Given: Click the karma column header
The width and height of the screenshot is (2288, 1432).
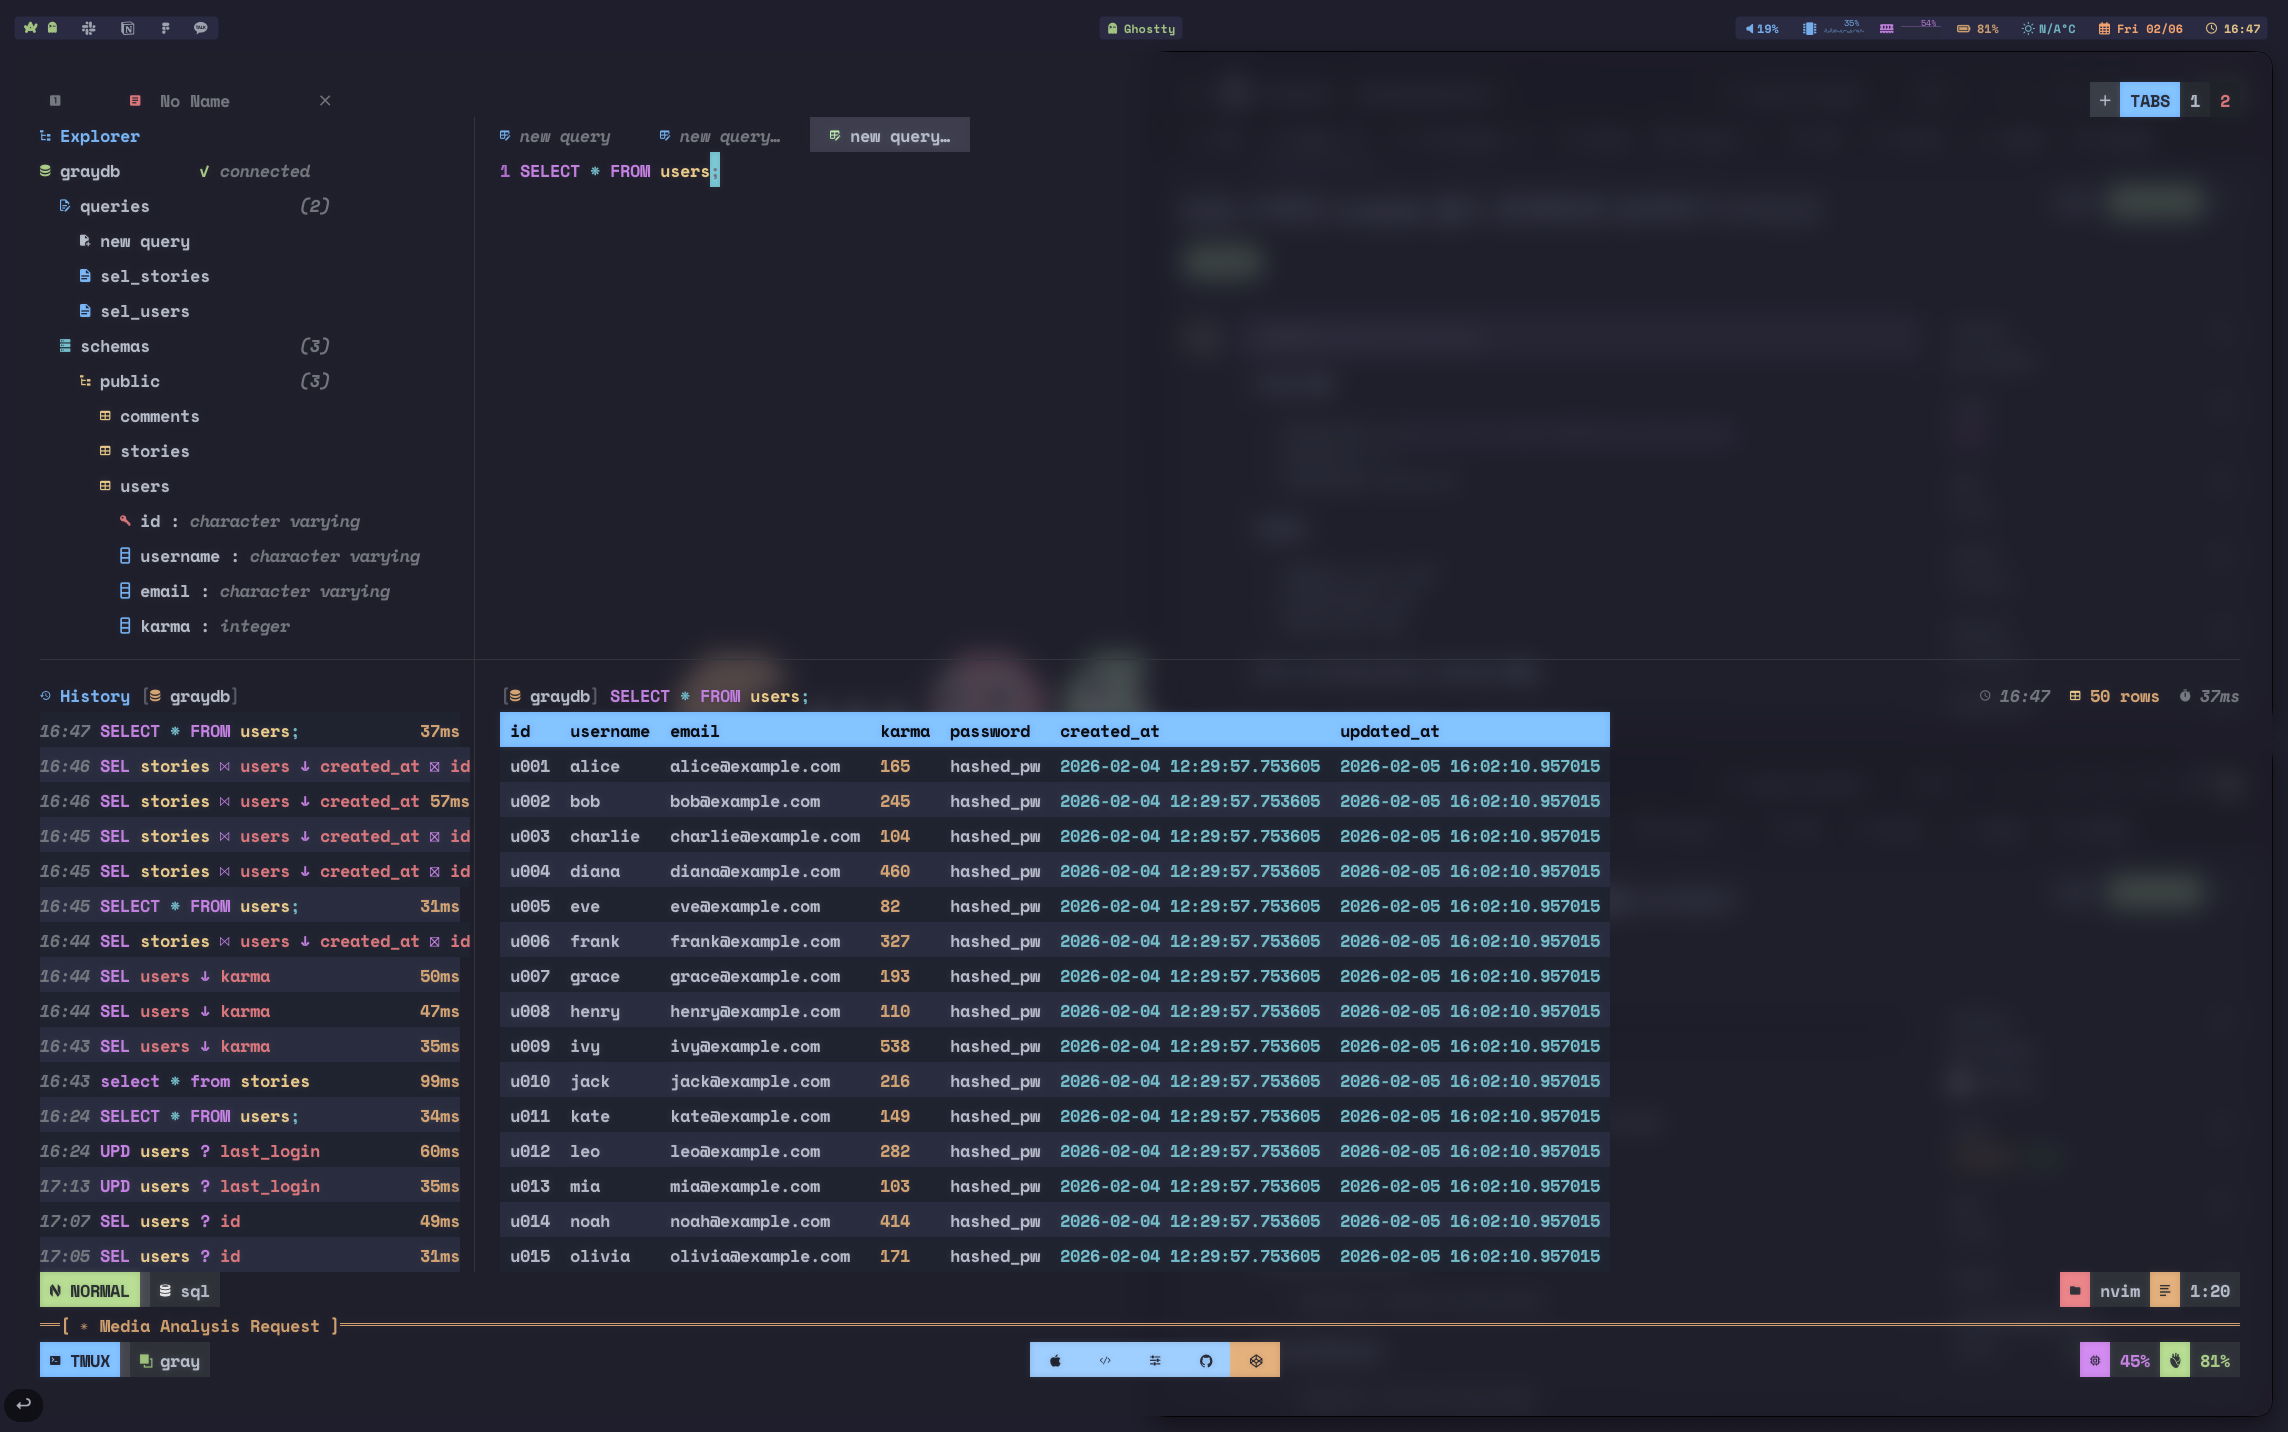Looking at the screenshot, I should [904, 731].
